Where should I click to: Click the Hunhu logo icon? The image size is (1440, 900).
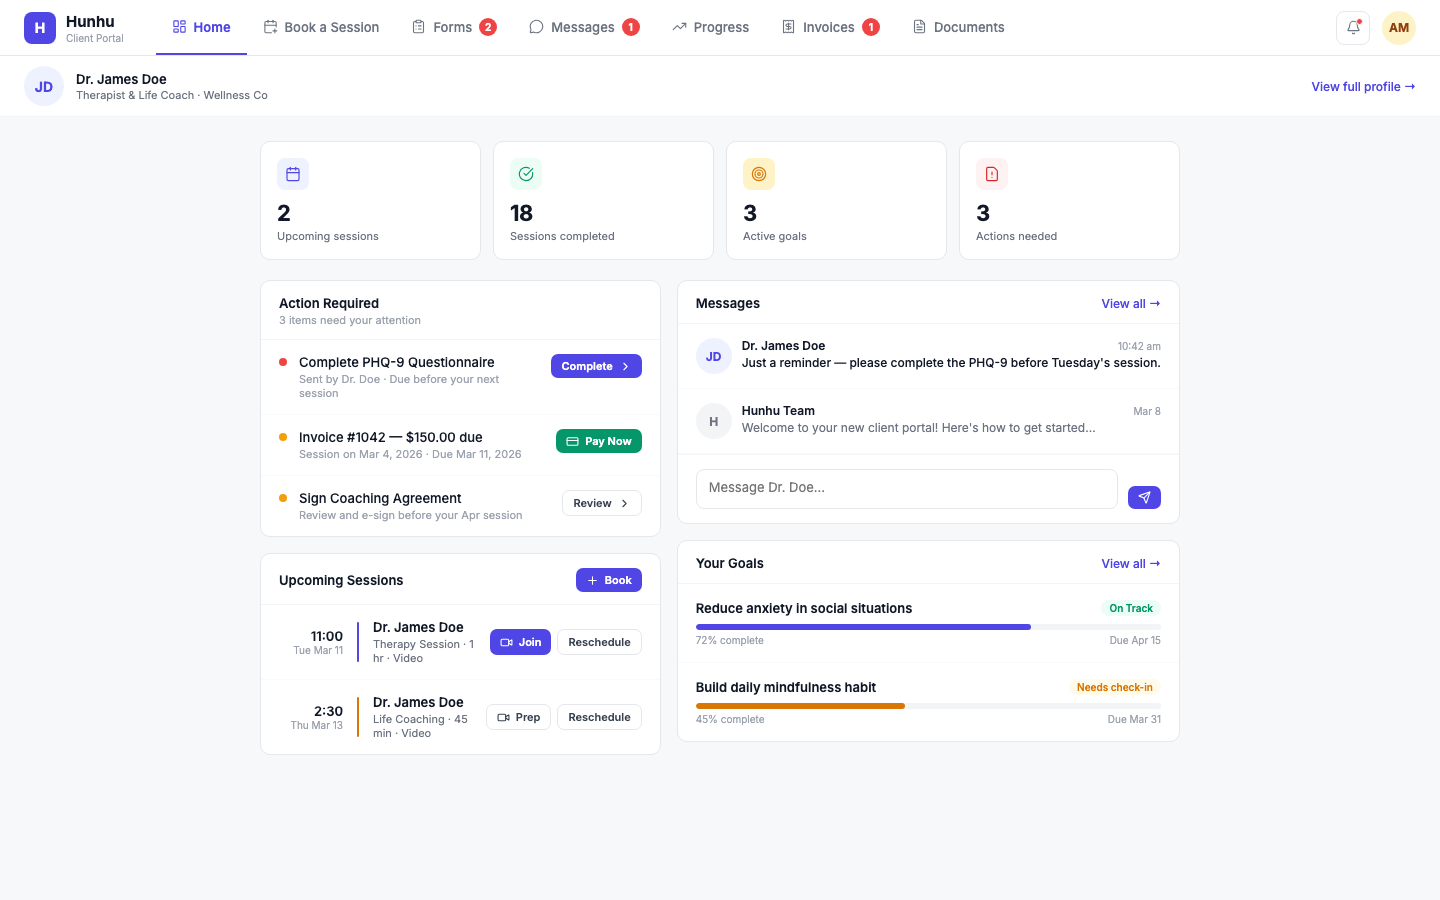coord(40,28)
